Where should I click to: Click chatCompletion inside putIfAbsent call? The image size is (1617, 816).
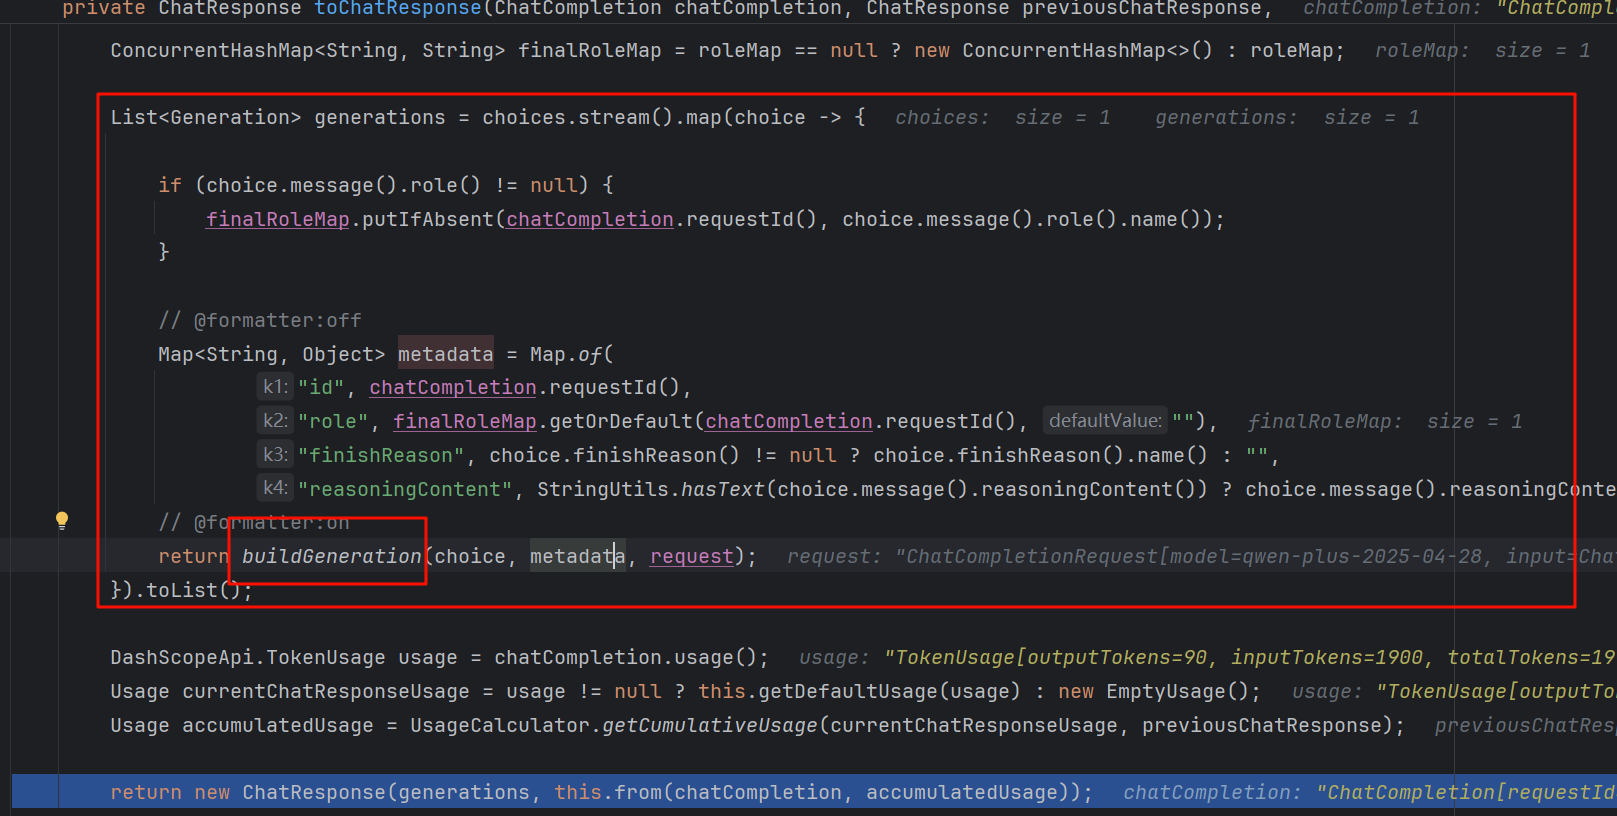[x=590, y=219]
